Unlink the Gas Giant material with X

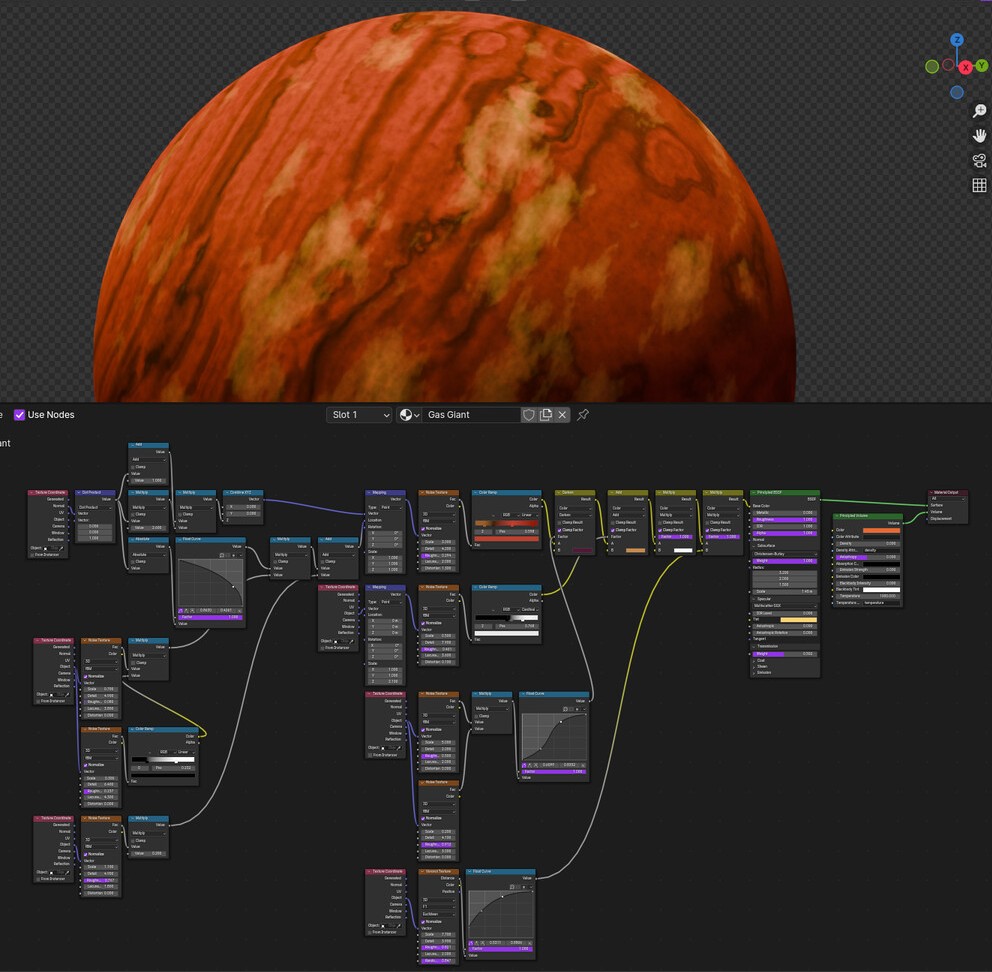tap(562, 415)
